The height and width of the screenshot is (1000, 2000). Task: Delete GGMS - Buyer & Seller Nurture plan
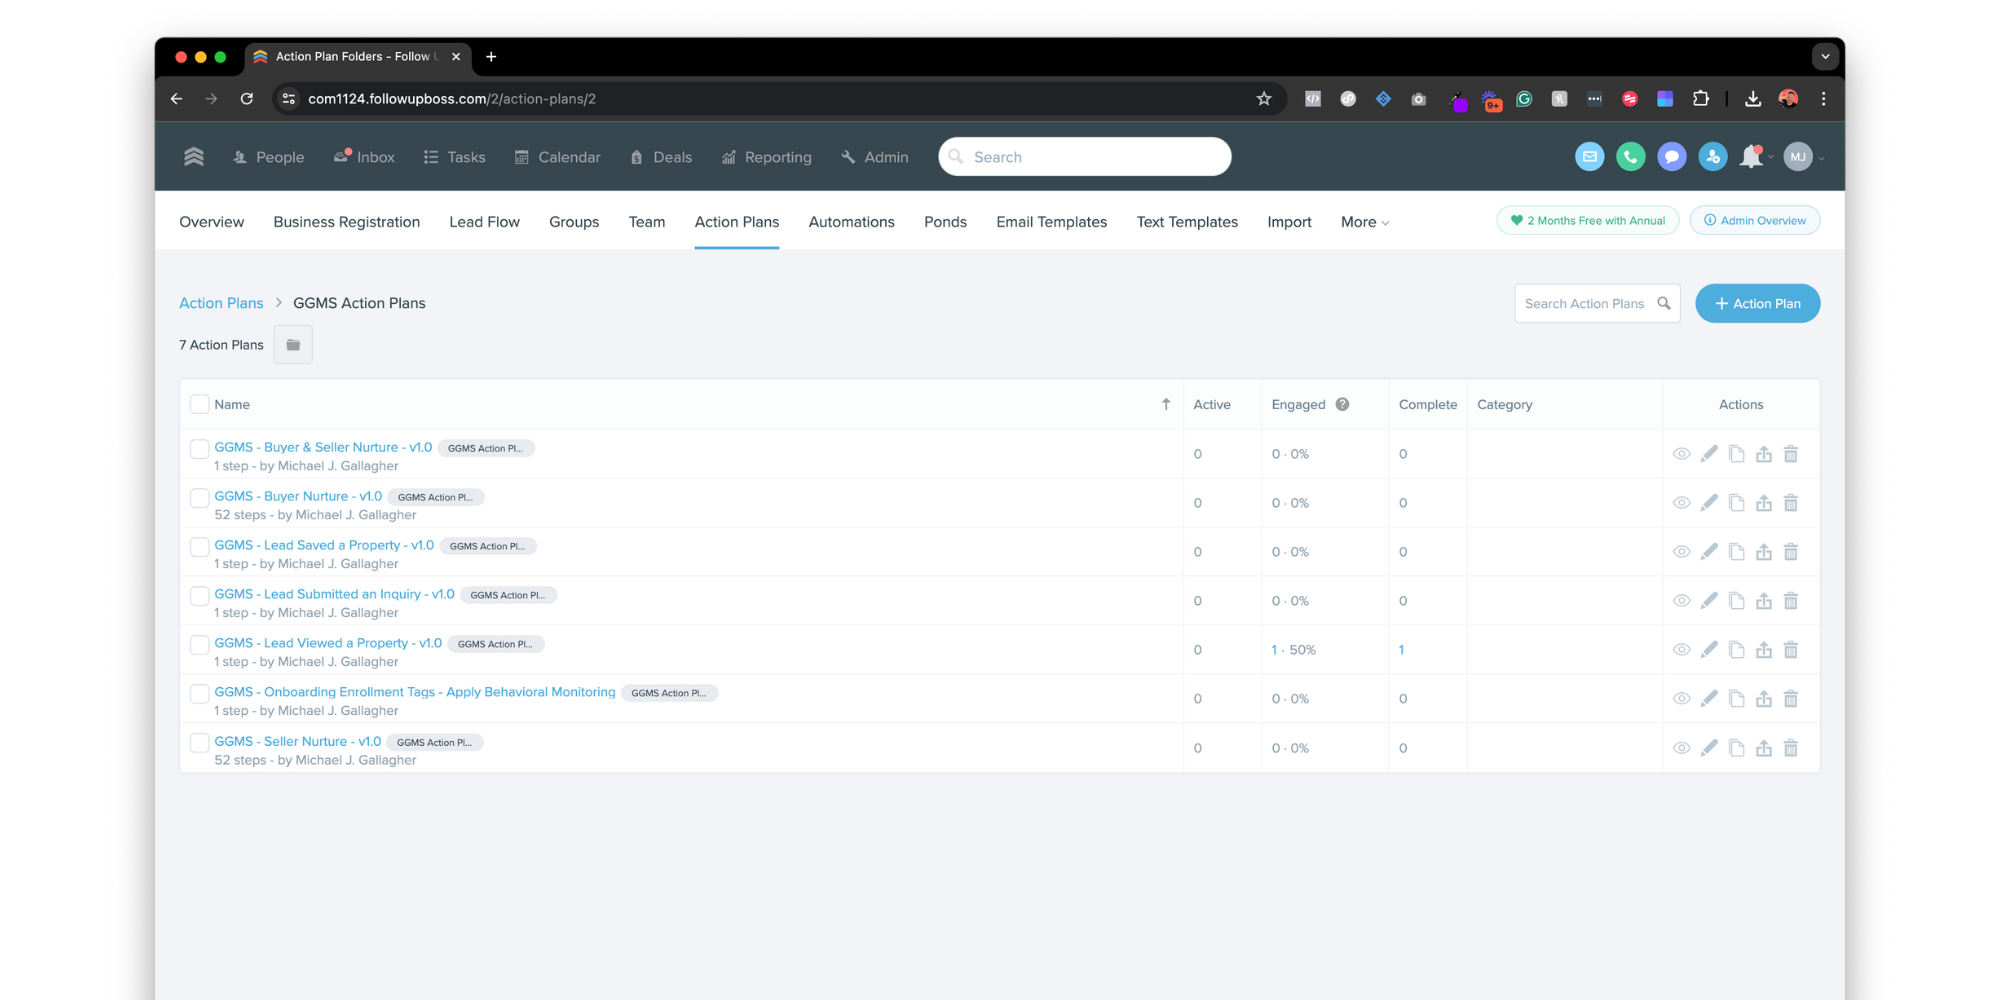(x=1791, y=454)
